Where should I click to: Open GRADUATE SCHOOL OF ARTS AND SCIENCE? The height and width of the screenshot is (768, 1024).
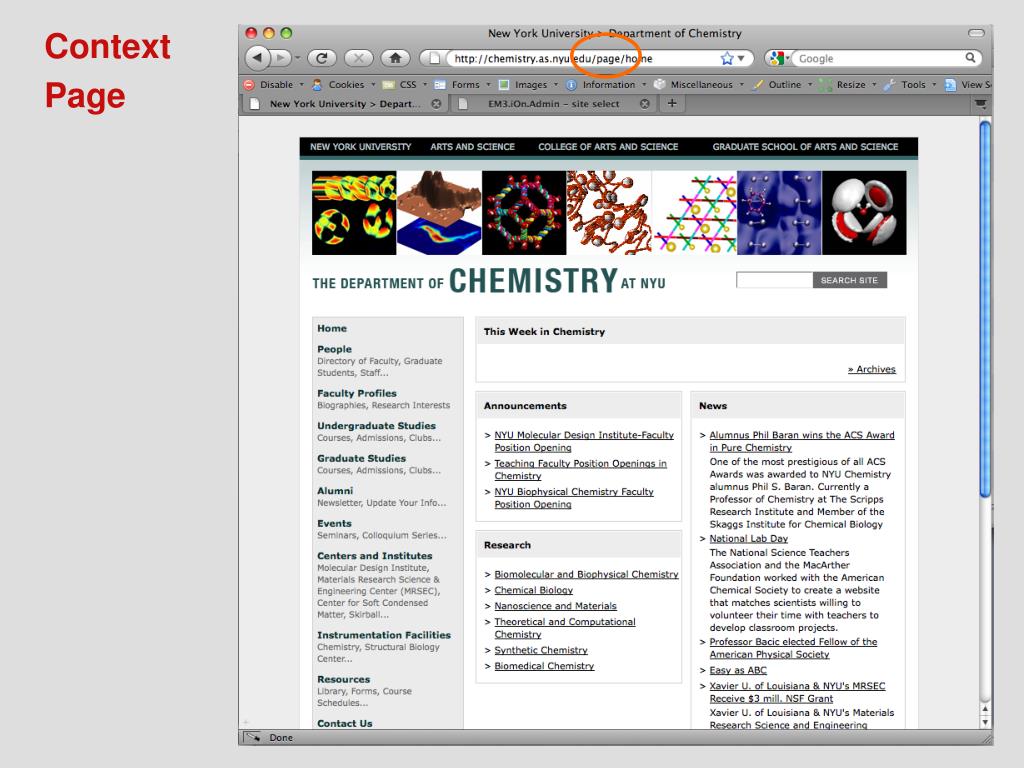click(x=805, y=147)
